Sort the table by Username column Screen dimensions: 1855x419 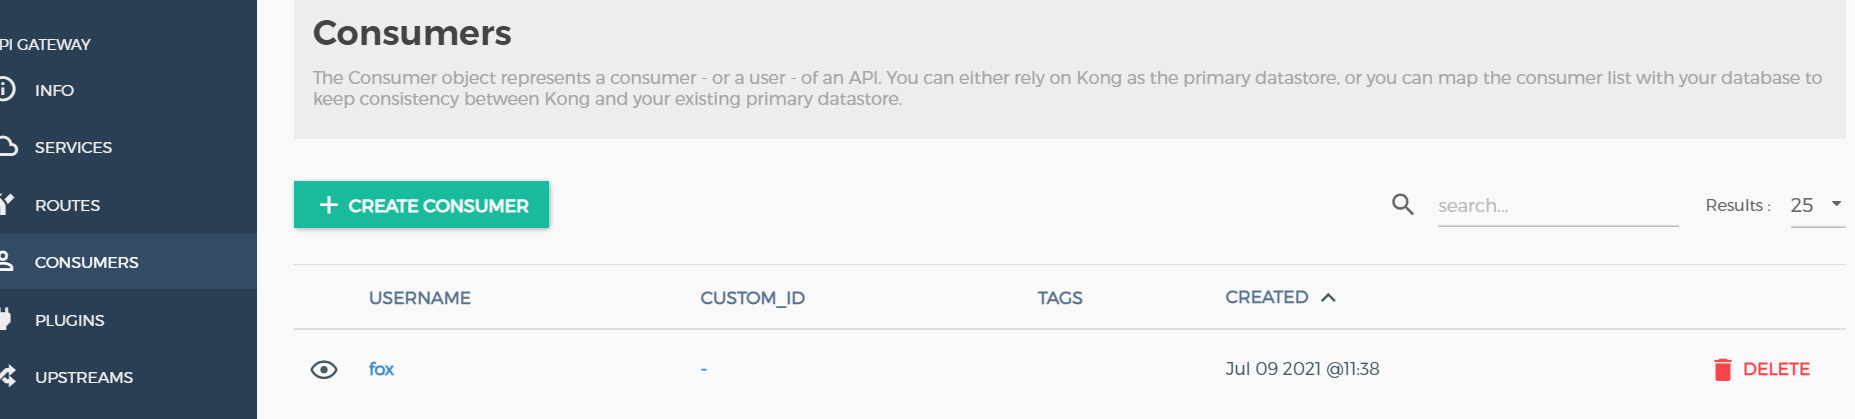[420, 298]
